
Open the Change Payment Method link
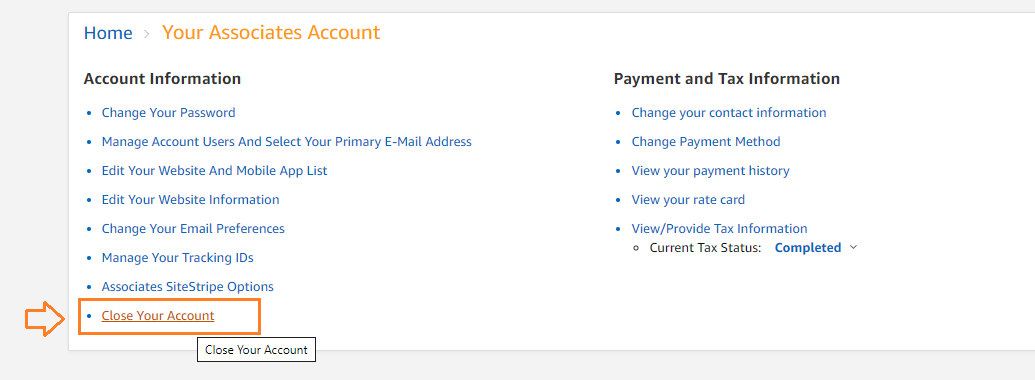point(706,142)
